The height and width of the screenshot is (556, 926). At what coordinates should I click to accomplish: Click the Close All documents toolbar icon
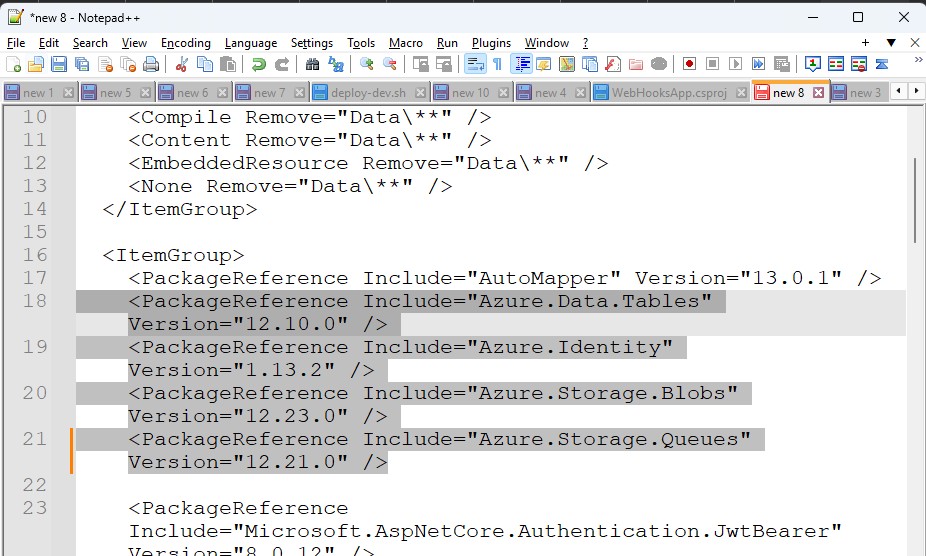coord(128,64)
